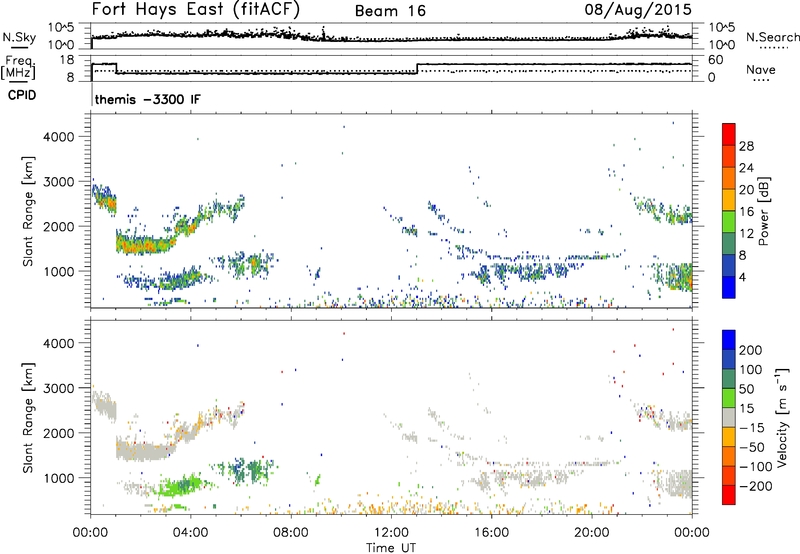
Task: Click the "16:00" time tick label
Action: pyautogui.click(x=491, y=533)
